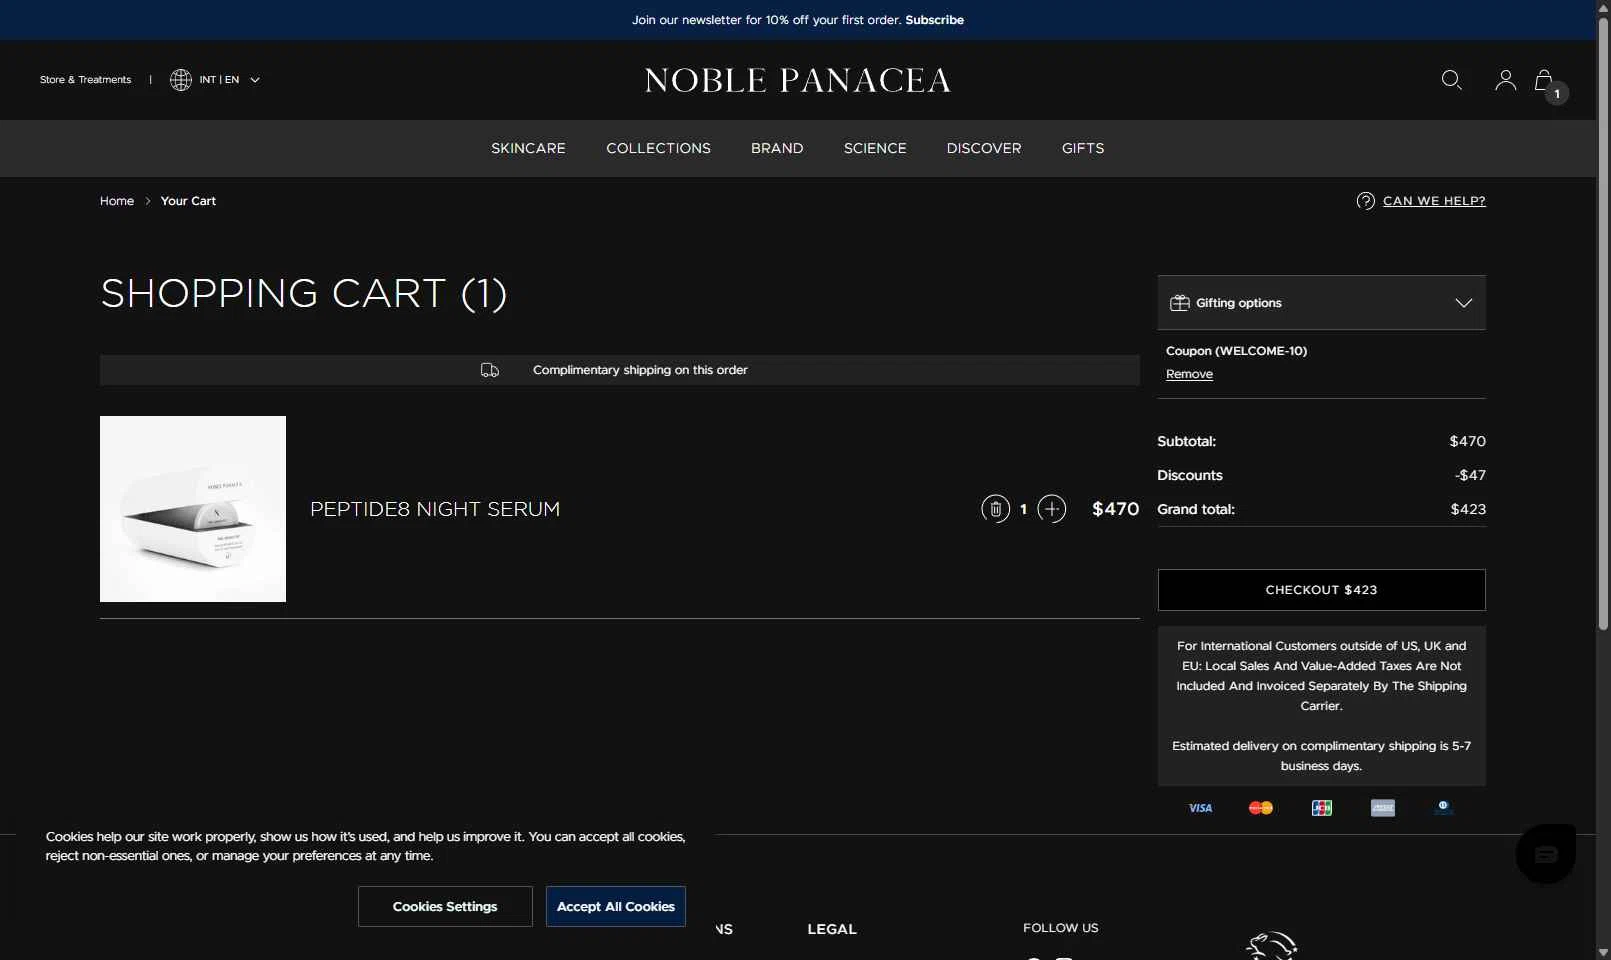Viewport: 1611px width, 960px height.
Task: Click the cookies notice text
Action: [x=365, y=846]
